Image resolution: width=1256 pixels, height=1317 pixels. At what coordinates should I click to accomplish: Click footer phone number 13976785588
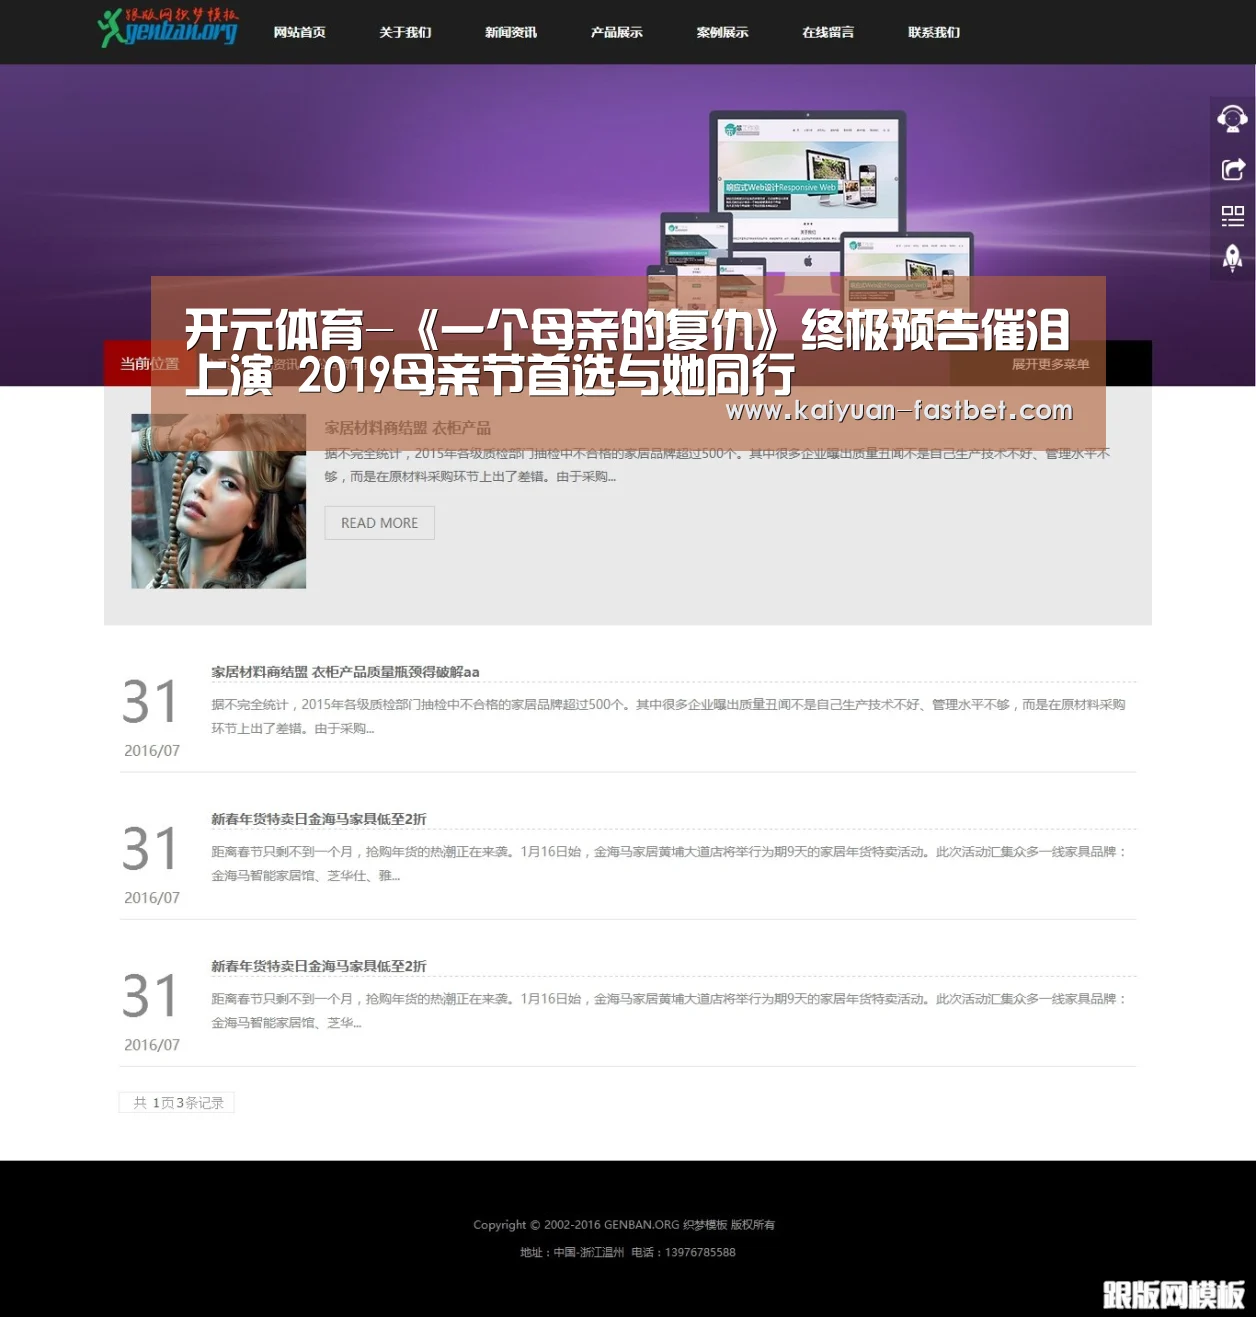700,1252
